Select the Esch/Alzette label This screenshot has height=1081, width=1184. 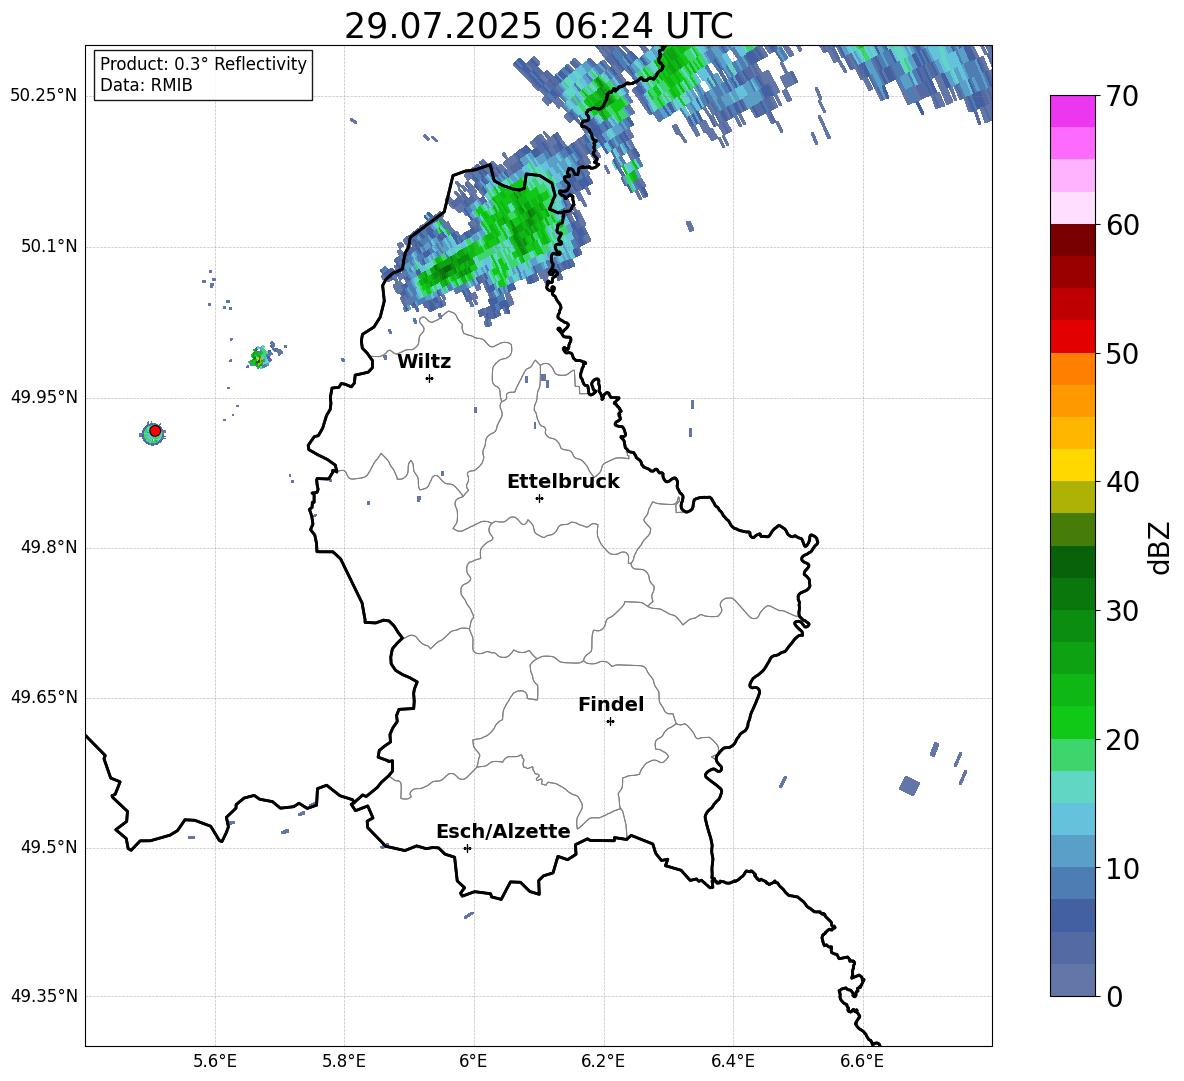click(x=504, y=831)
